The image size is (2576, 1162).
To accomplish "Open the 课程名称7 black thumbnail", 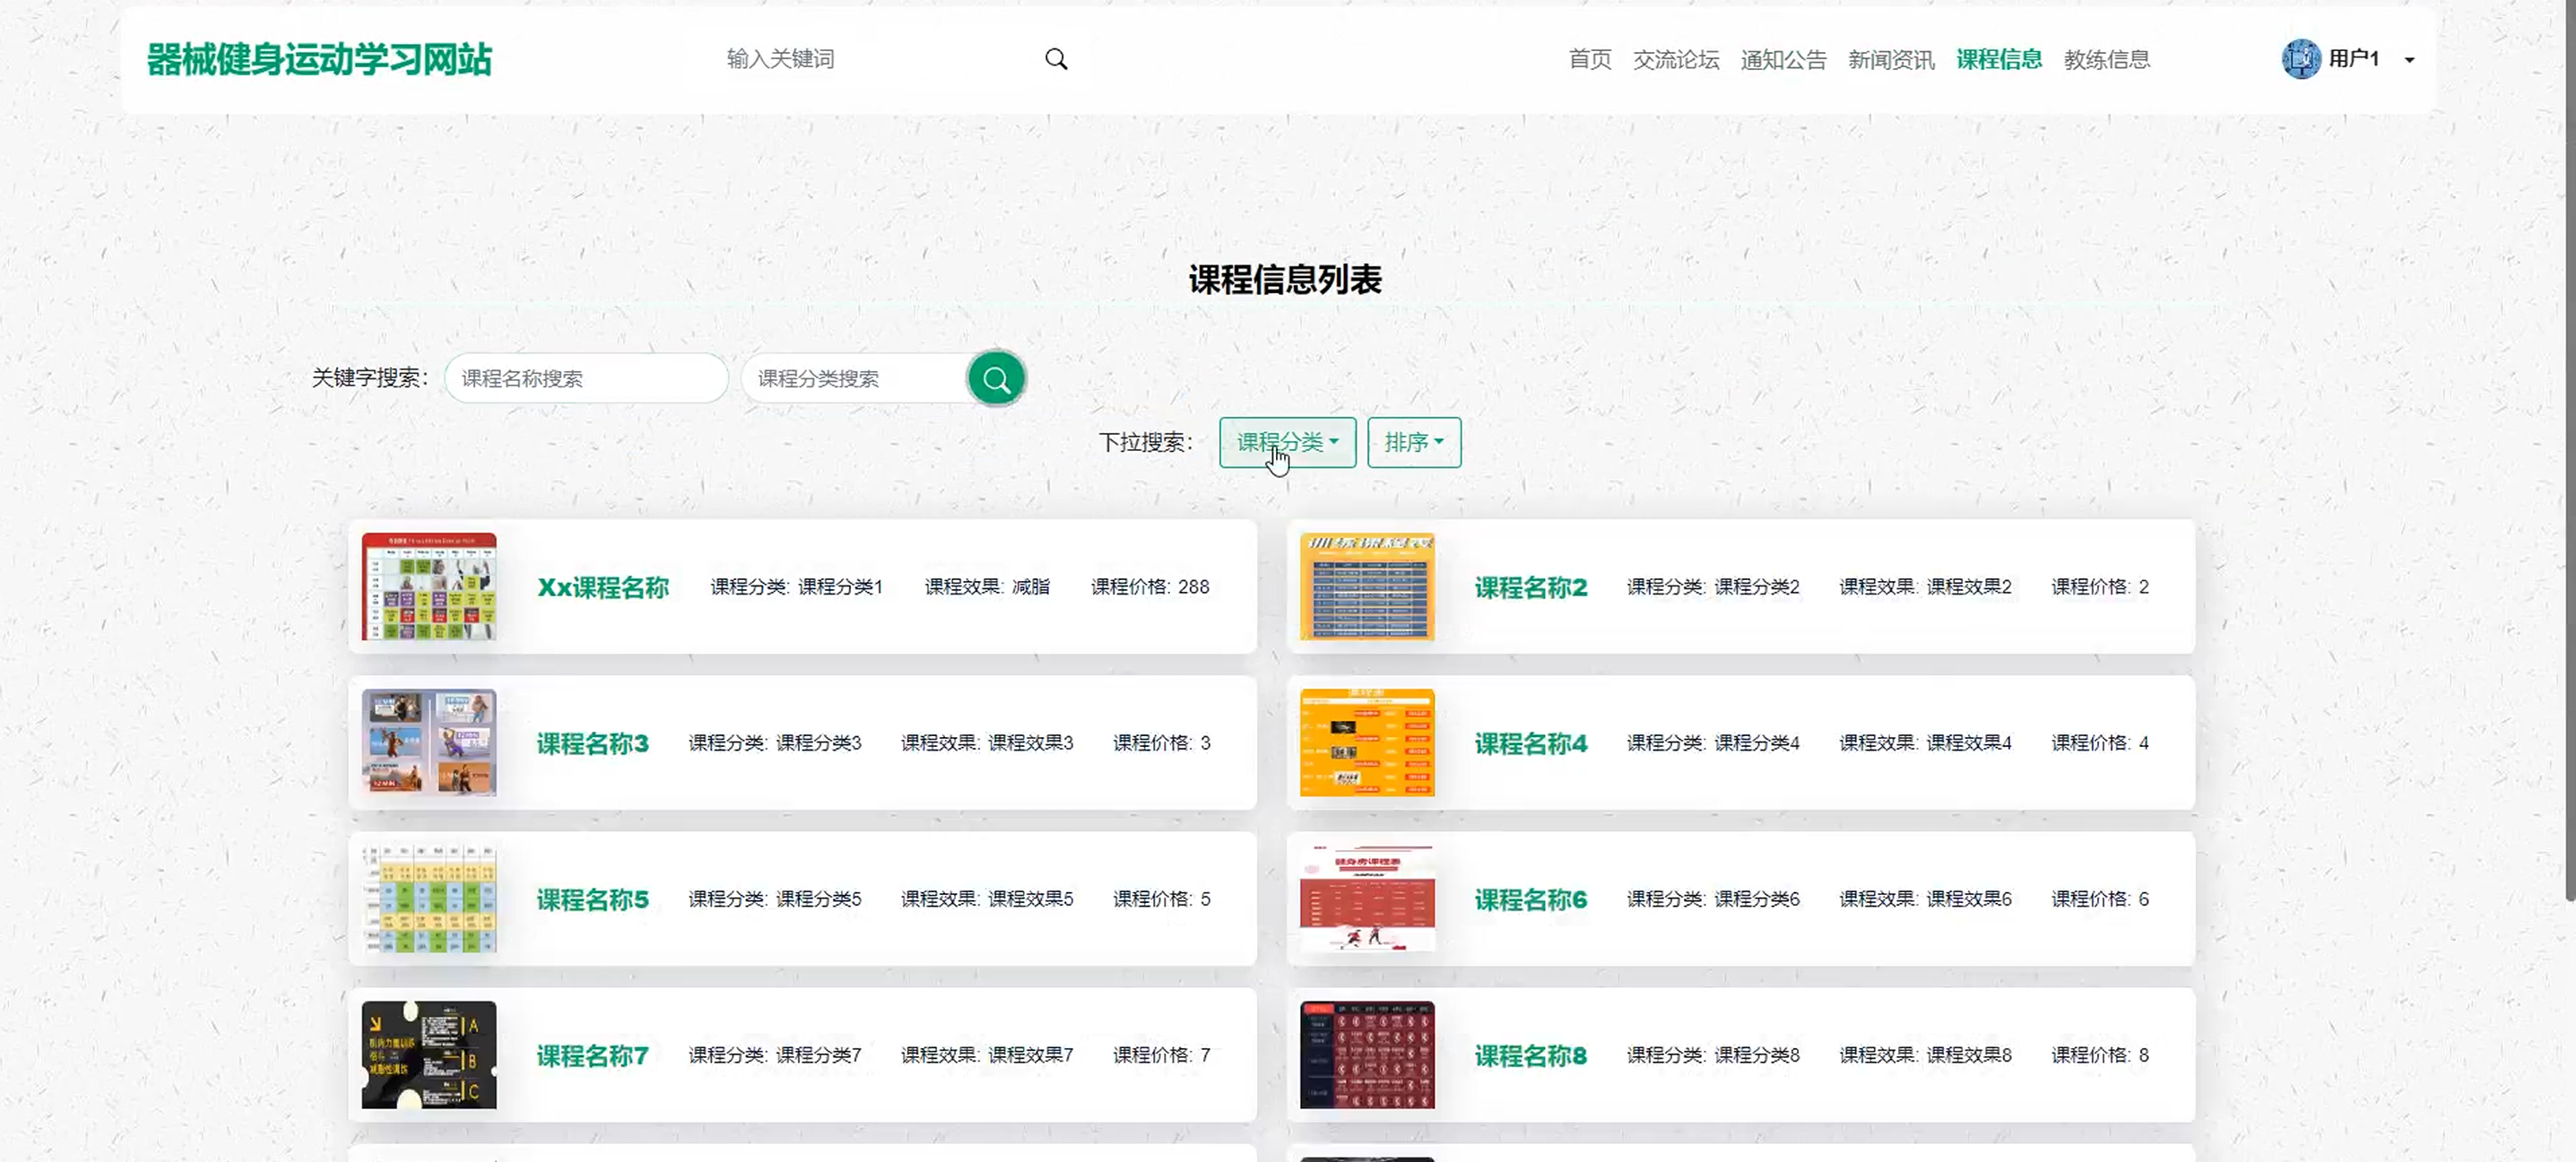I will click(x=429, y=1054).
